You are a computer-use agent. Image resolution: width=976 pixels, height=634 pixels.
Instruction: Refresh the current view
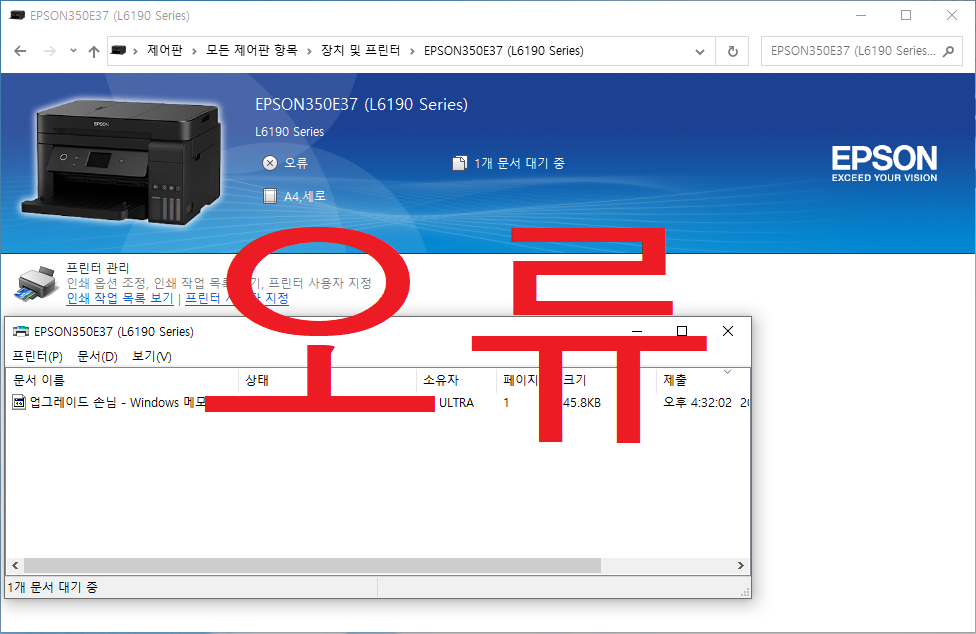[733, 51]
